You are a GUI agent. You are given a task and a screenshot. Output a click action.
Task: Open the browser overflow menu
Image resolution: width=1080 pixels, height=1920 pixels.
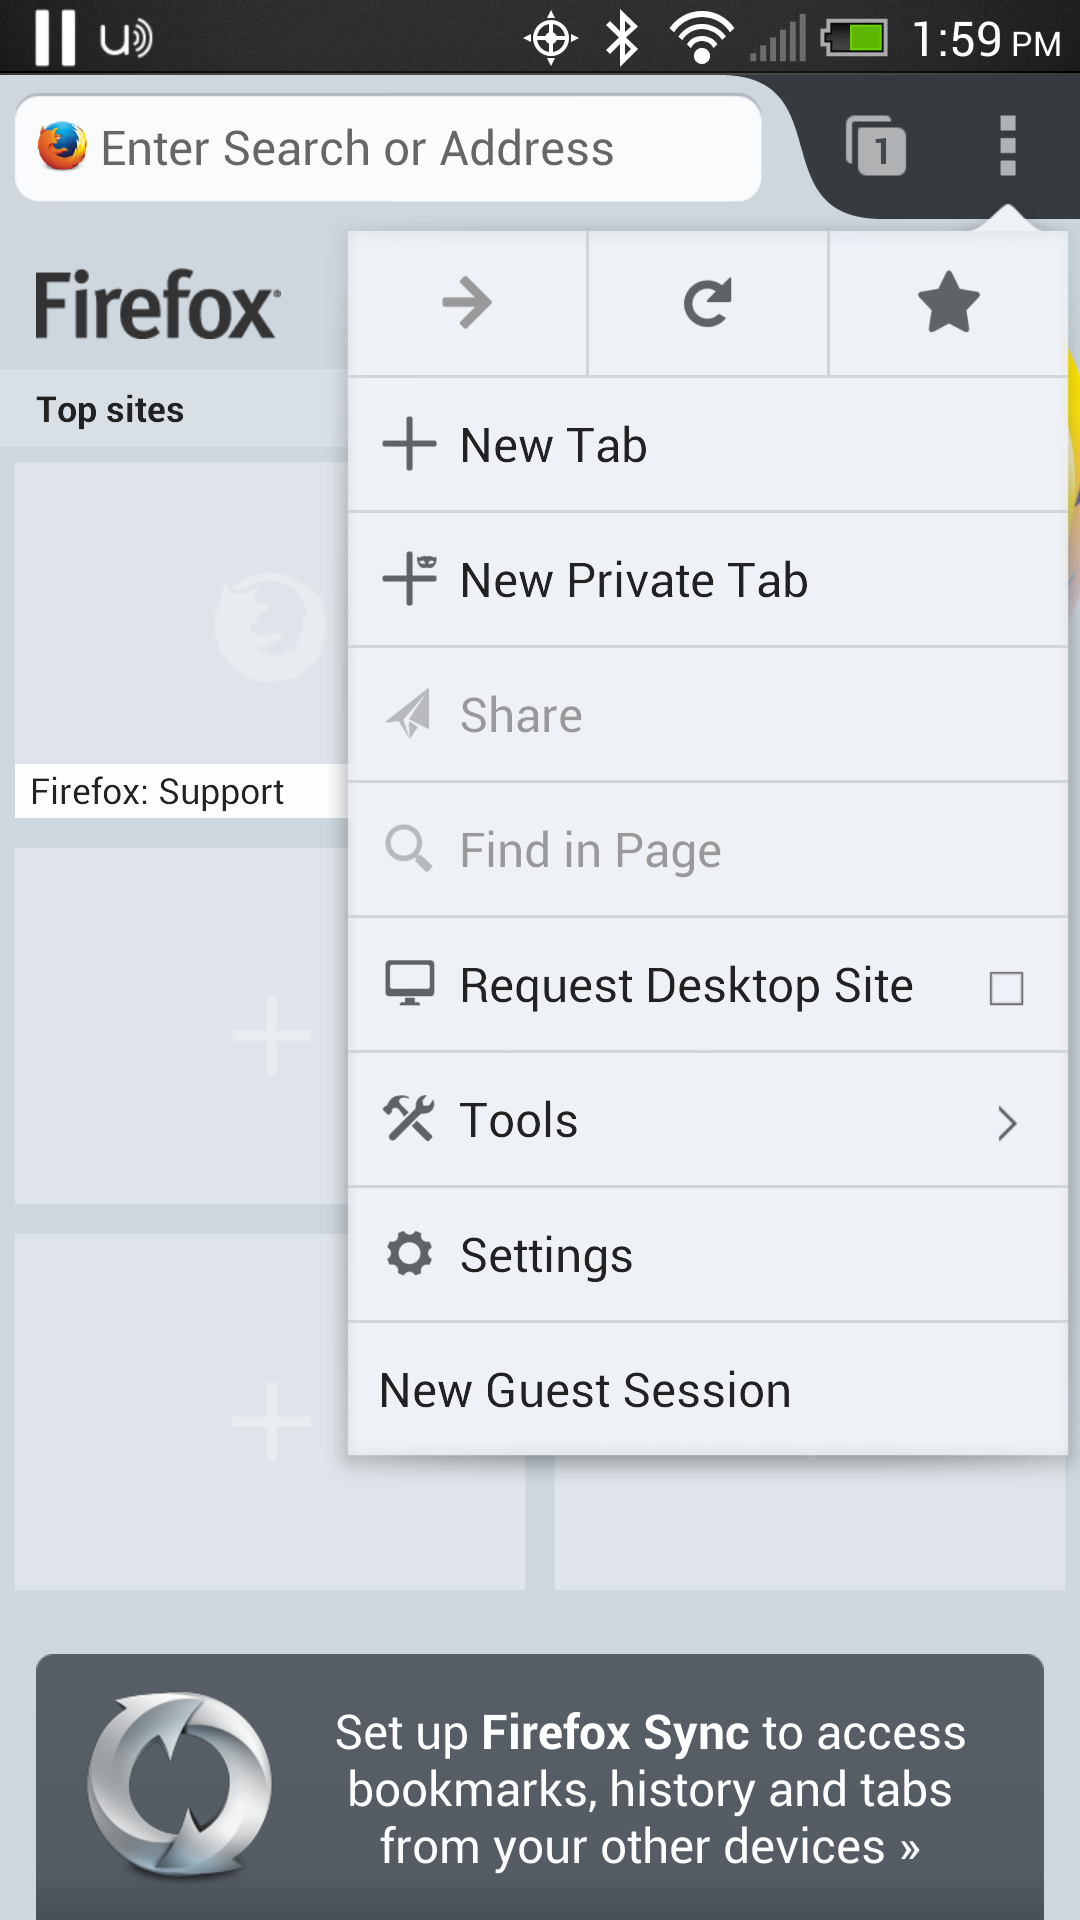(x=1006, y=147)
